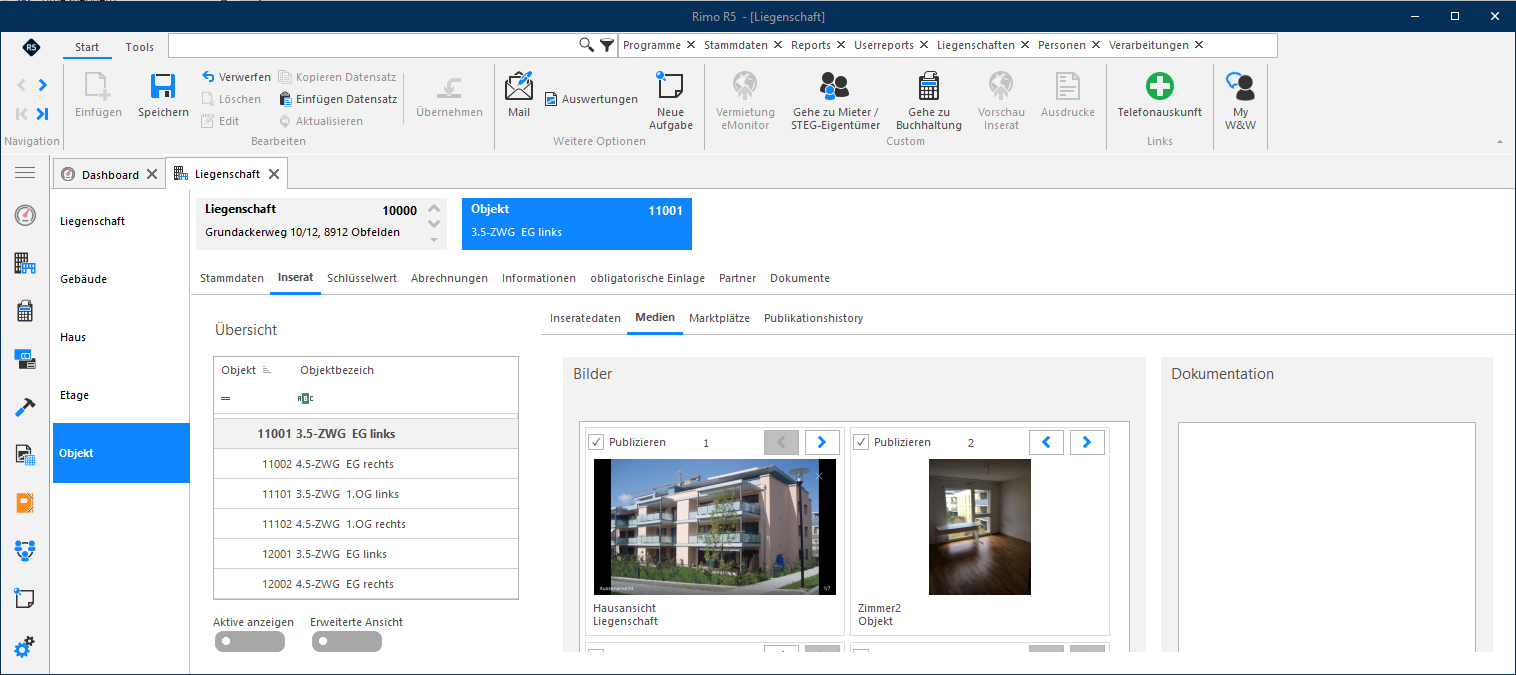
Task: Click Verwerfen undo icon
Action: (208, 77)
